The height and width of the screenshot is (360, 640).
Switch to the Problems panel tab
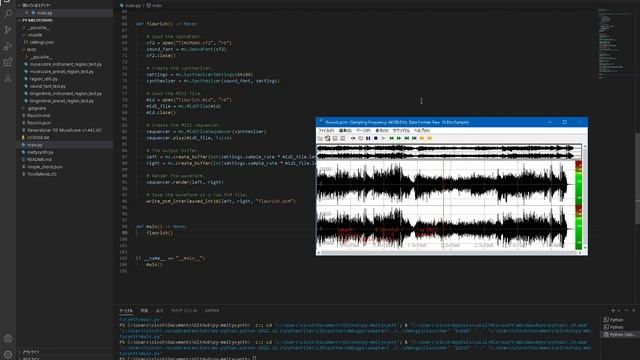[144, 311]
